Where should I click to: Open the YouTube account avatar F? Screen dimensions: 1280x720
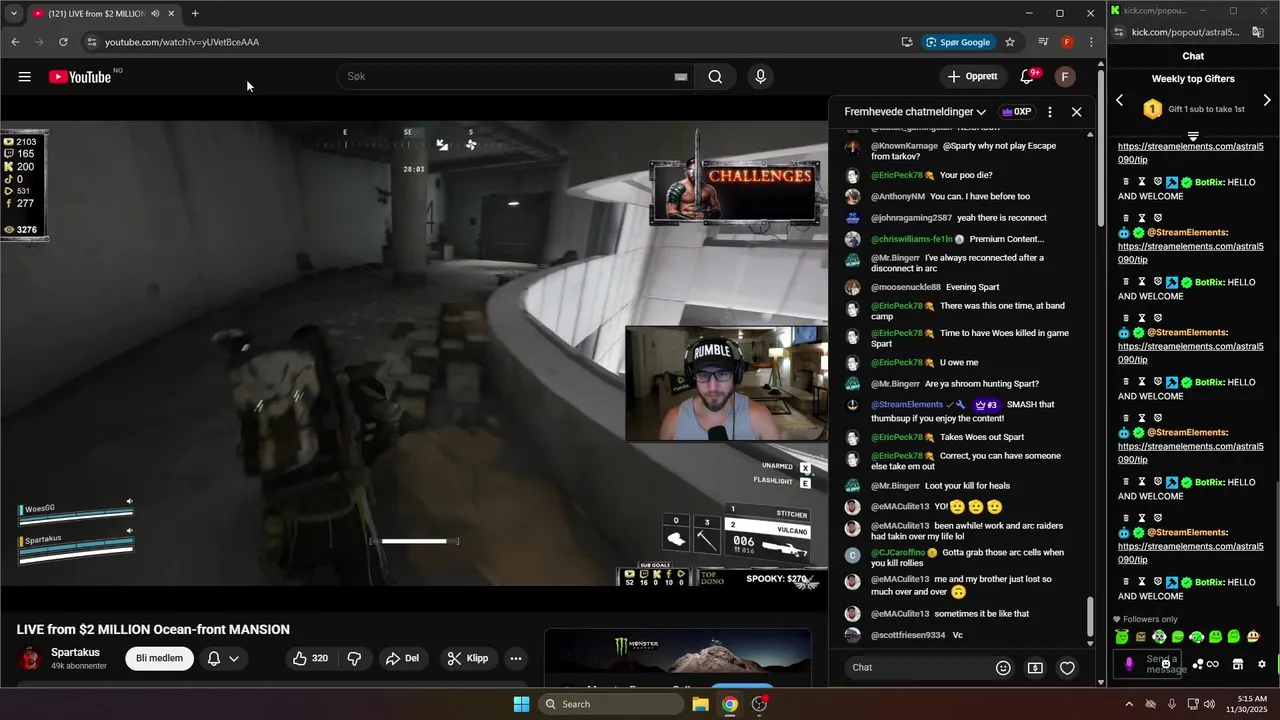[x=1065, y=77]
